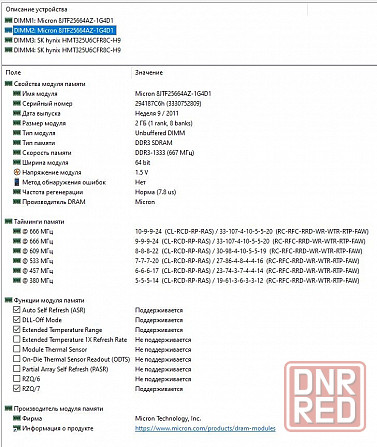Screen dimensions: 377x447
Task: Click the 5-5-5-14 timing value
Action: [247, 280]
